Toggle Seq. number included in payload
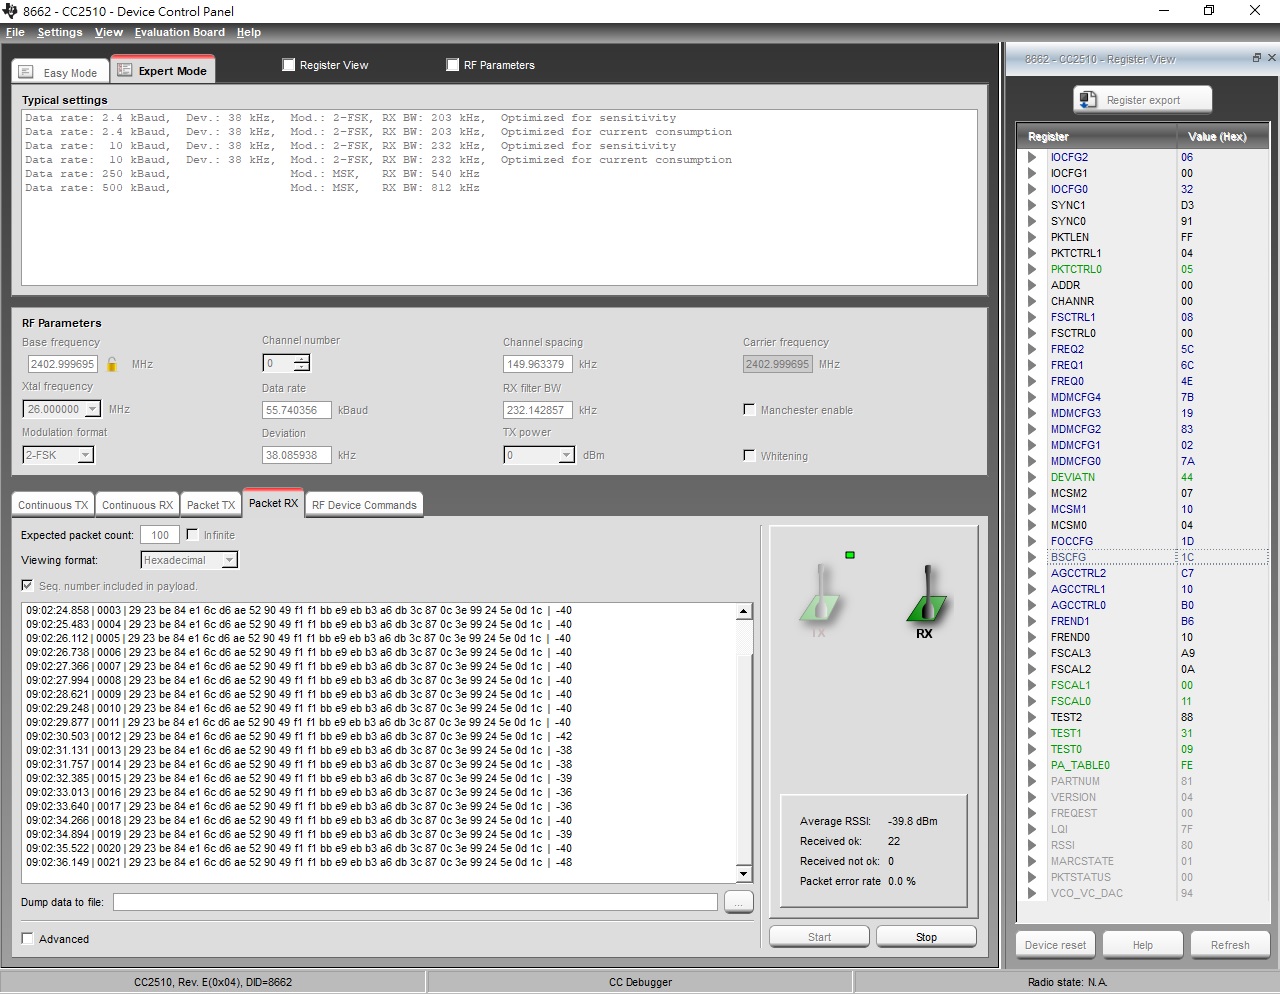 click(x=27, y=585)
